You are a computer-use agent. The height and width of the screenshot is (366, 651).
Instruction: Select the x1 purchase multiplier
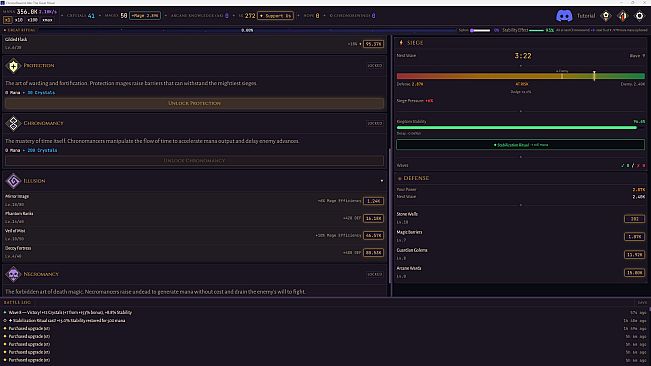coord(7,20)
